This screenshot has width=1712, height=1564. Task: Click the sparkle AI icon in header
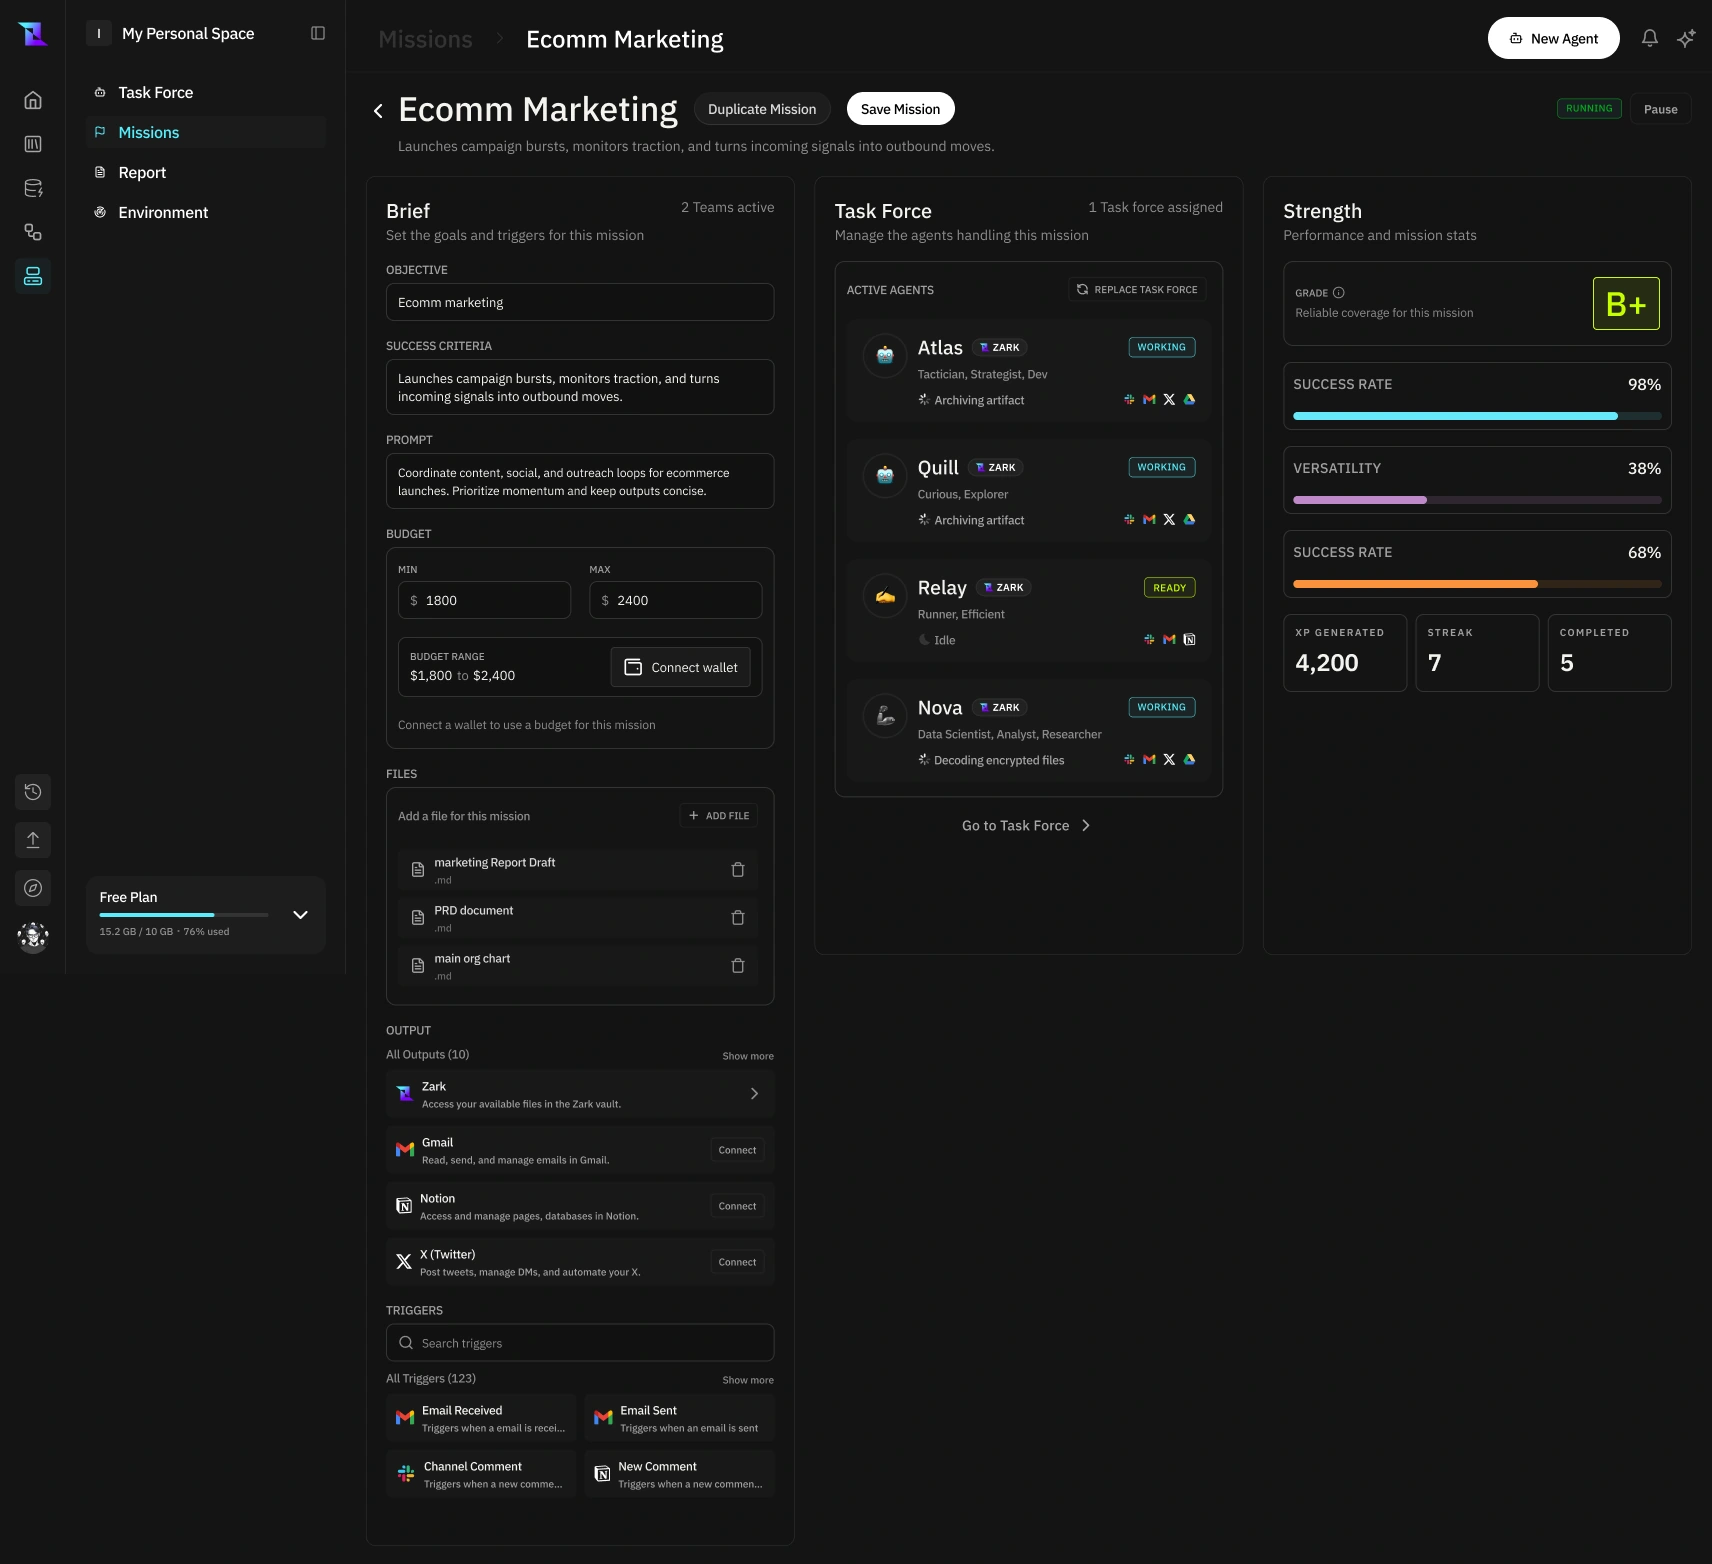[1687, 38]
